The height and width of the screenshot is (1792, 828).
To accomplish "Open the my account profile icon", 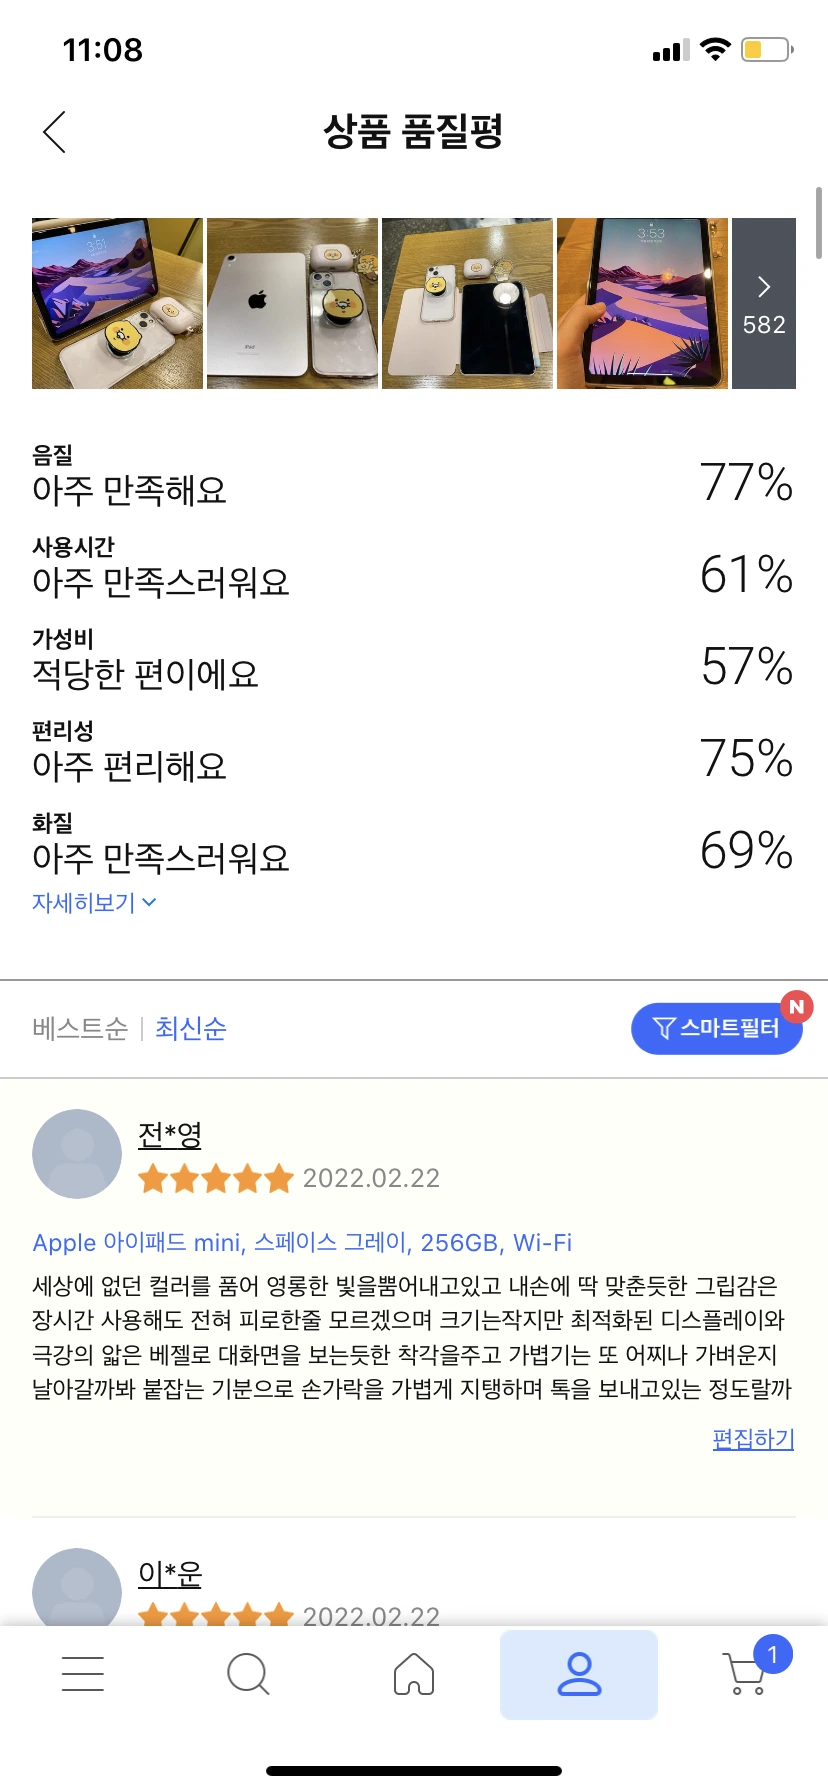I will [579, 1674].
